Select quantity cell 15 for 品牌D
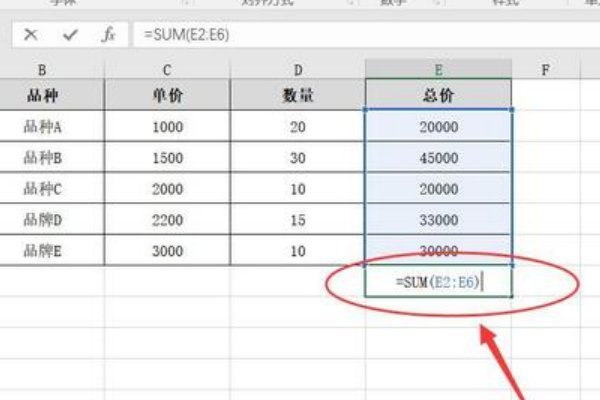 click(x=298, y=219)
